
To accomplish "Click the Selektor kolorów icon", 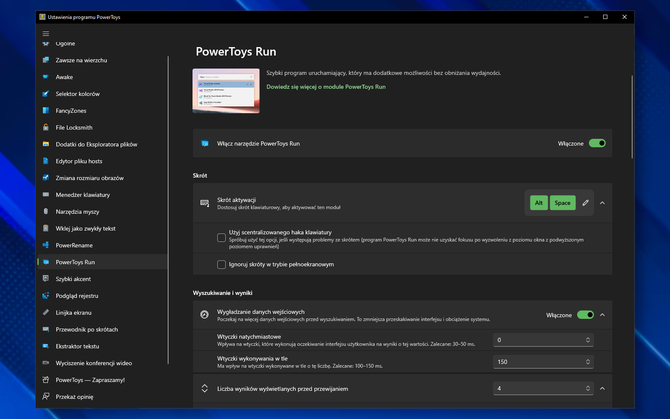I will [46, 94].
